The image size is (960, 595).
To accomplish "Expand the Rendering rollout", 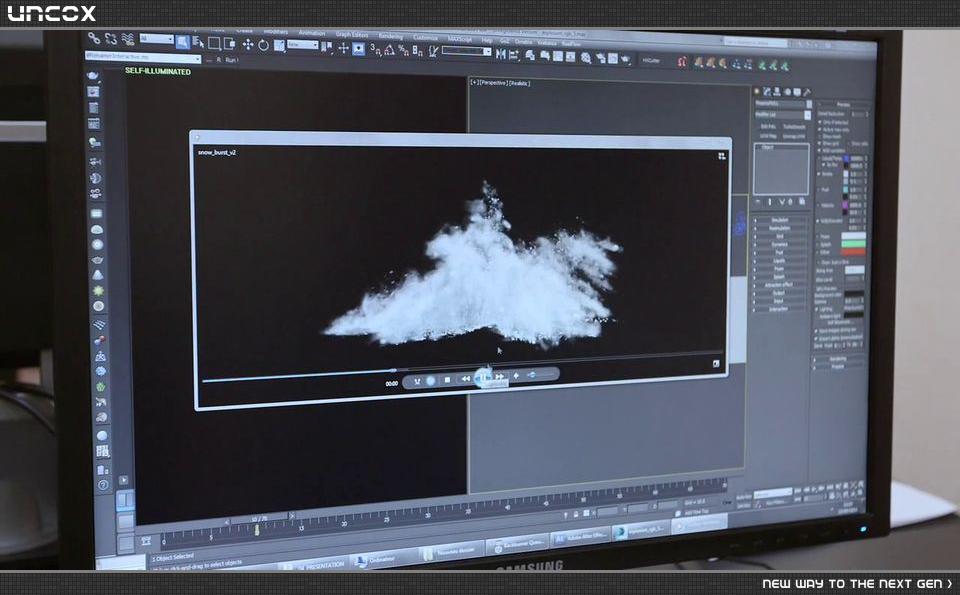I will 838,359.
